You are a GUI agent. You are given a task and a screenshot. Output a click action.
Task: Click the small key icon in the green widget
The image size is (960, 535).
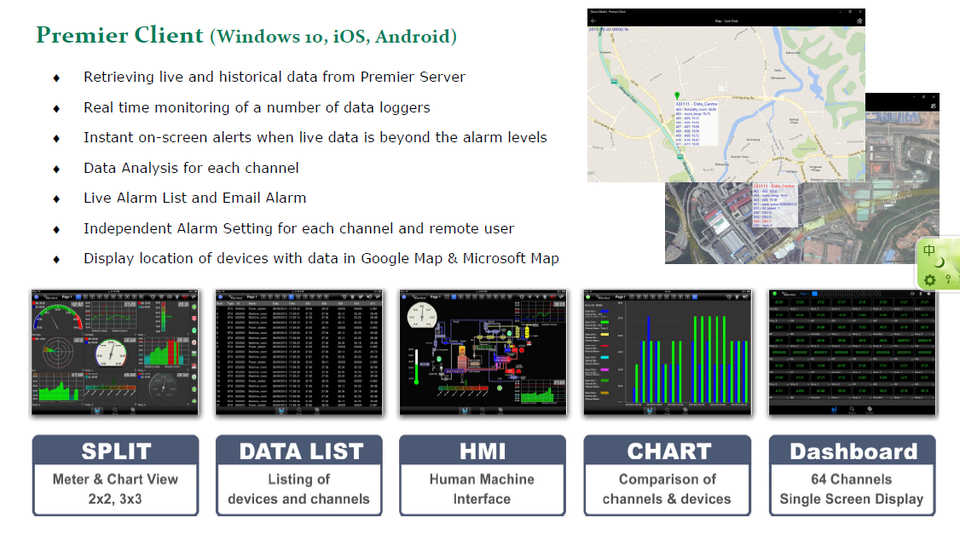pyautogui.click(x=948, y=279)
